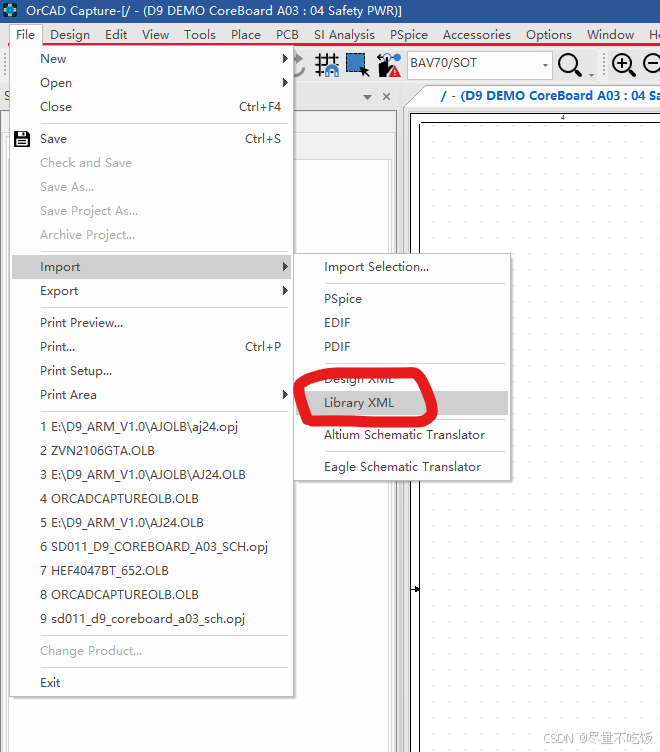Expand the Open submenu
Image resolution: width=660 pixels, height=752 pixels.
285,82
